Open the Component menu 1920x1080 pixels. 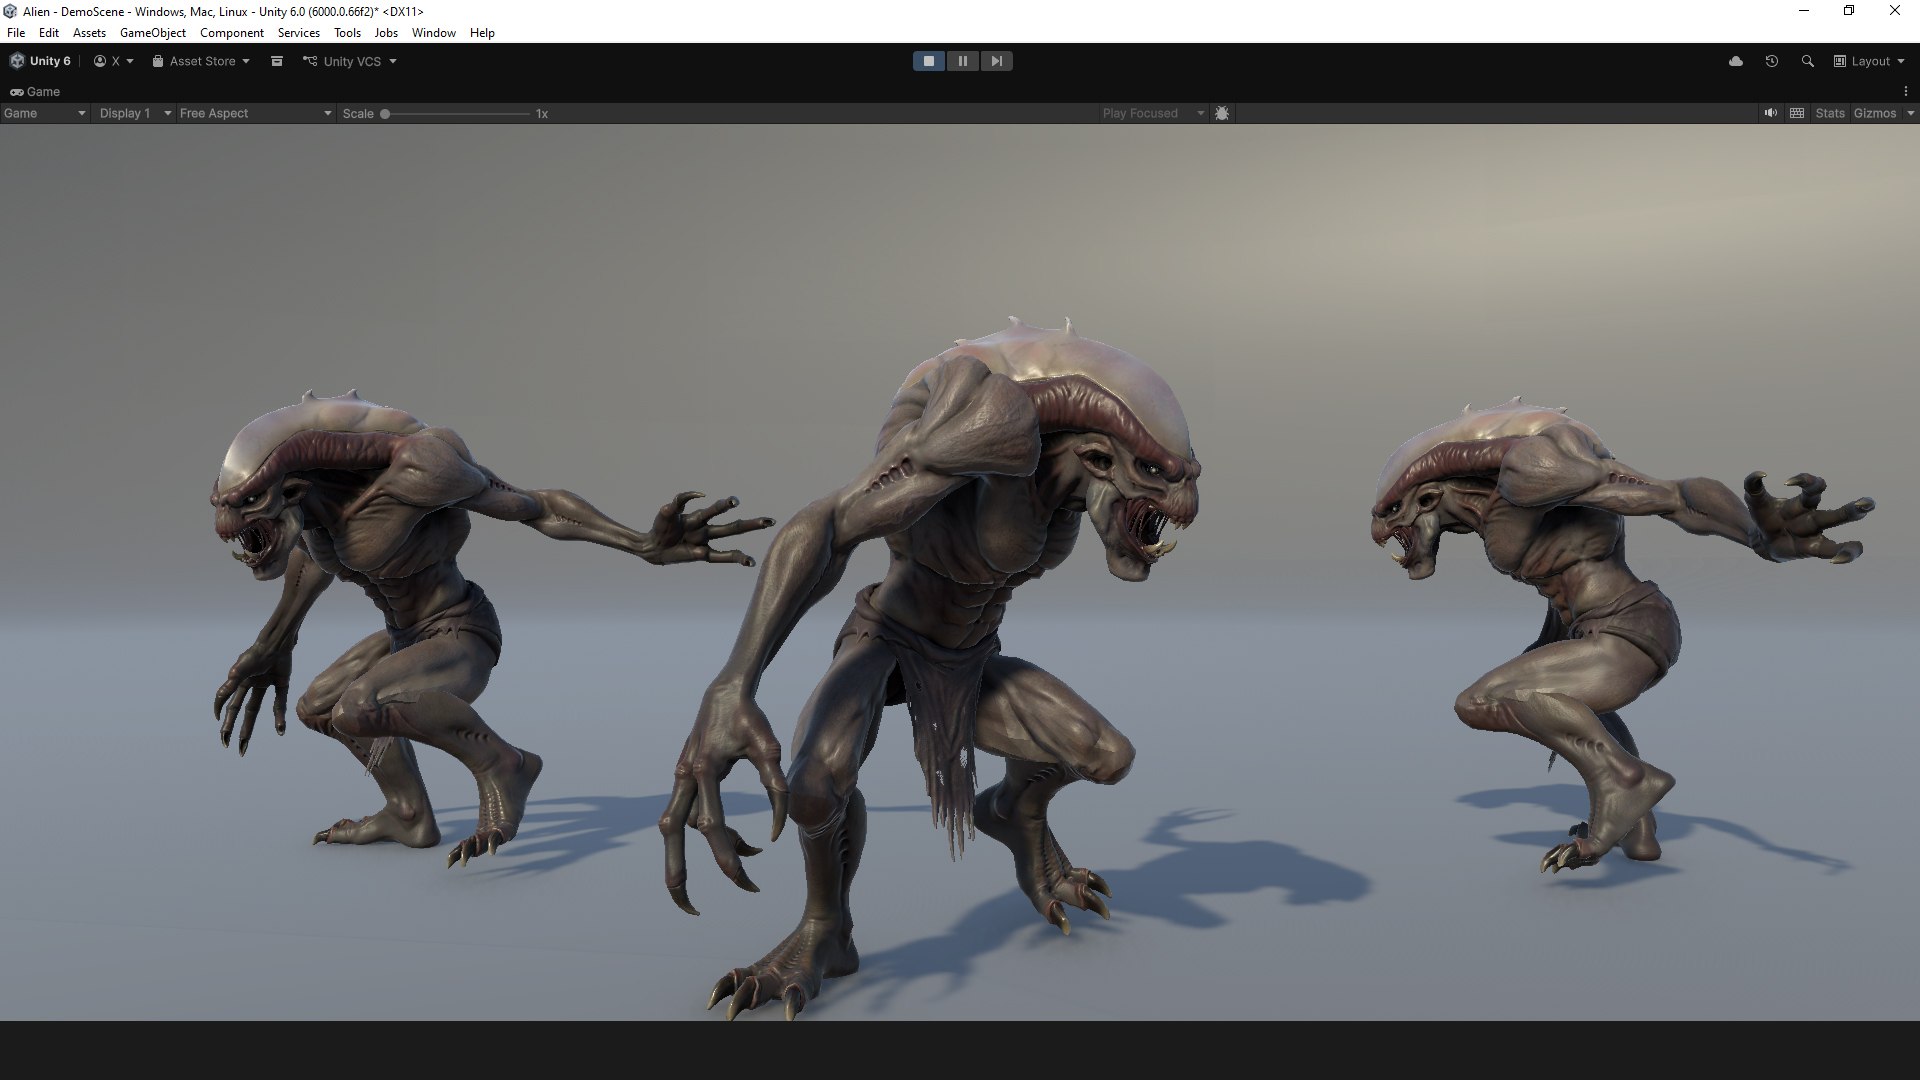(232, 33)
